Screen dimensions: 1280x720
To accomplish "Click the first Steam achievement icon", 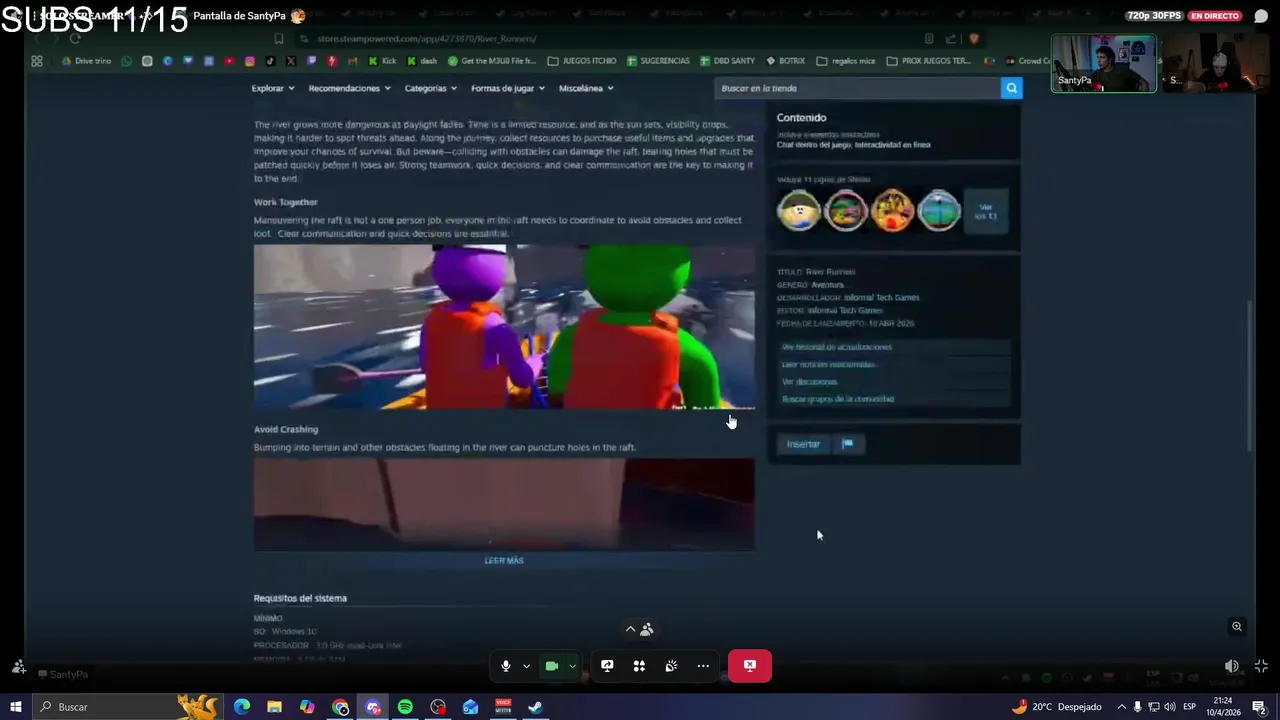I will [799, 211].
